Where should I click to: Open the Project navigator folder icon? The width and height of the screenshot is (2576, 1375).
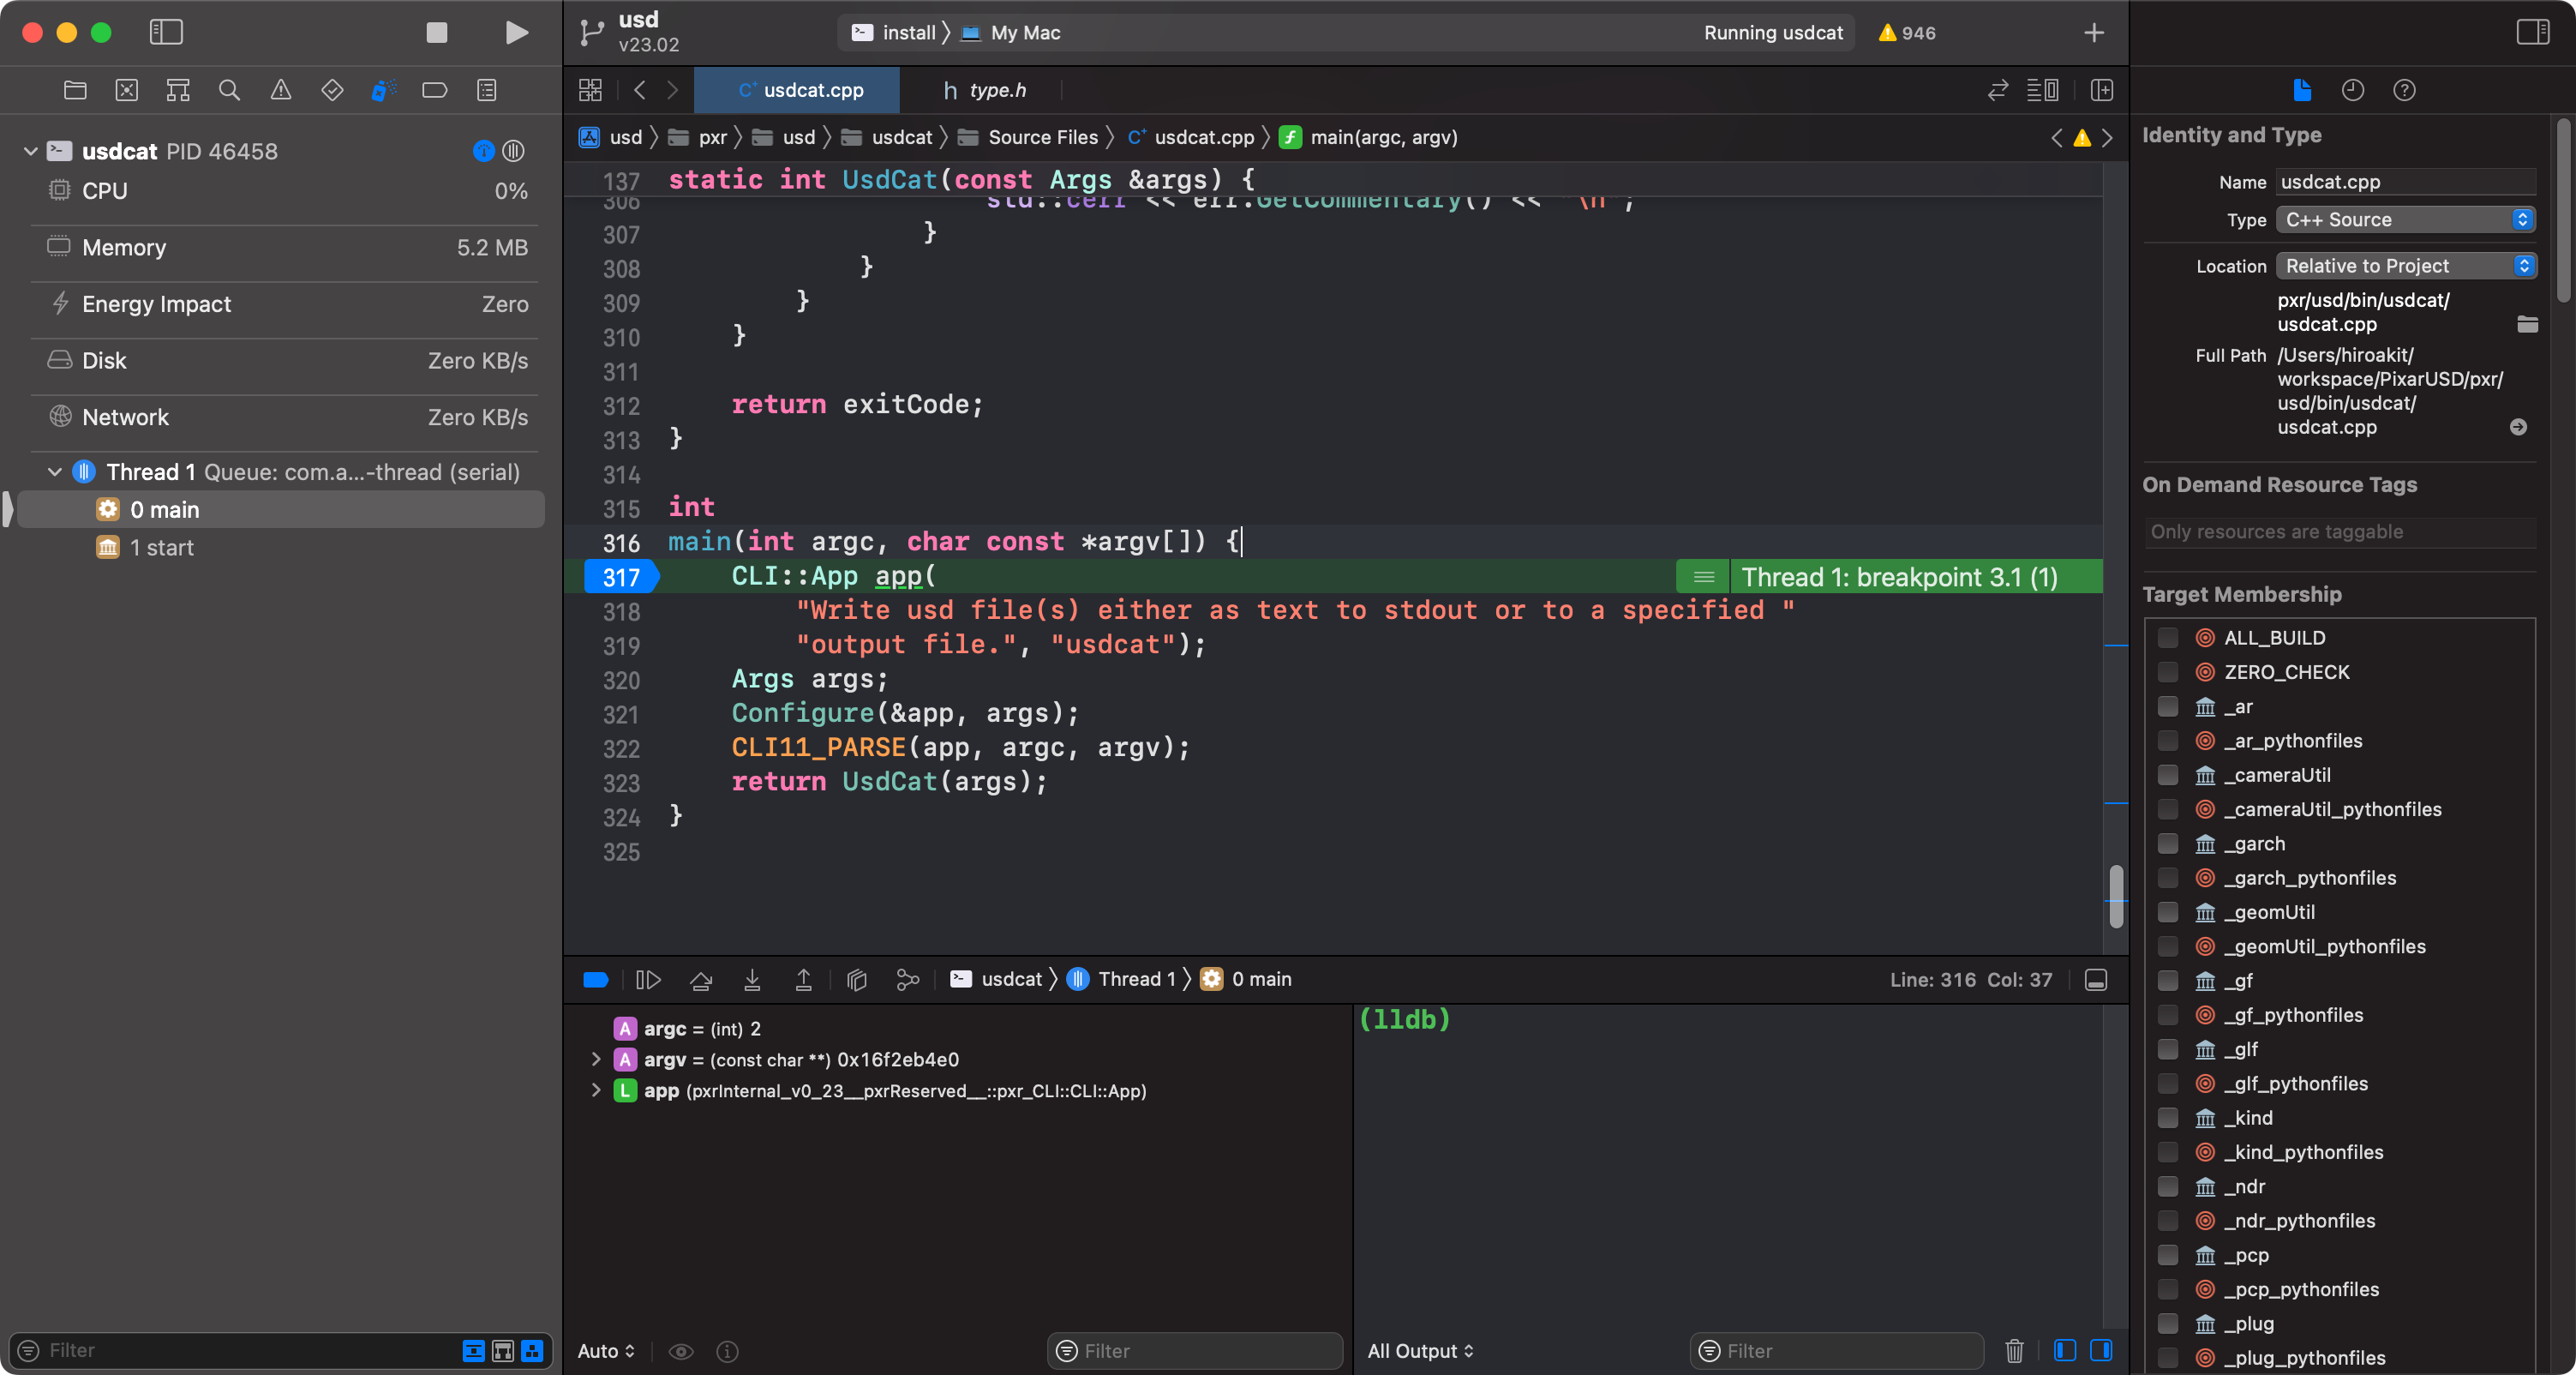click(75, 90)
